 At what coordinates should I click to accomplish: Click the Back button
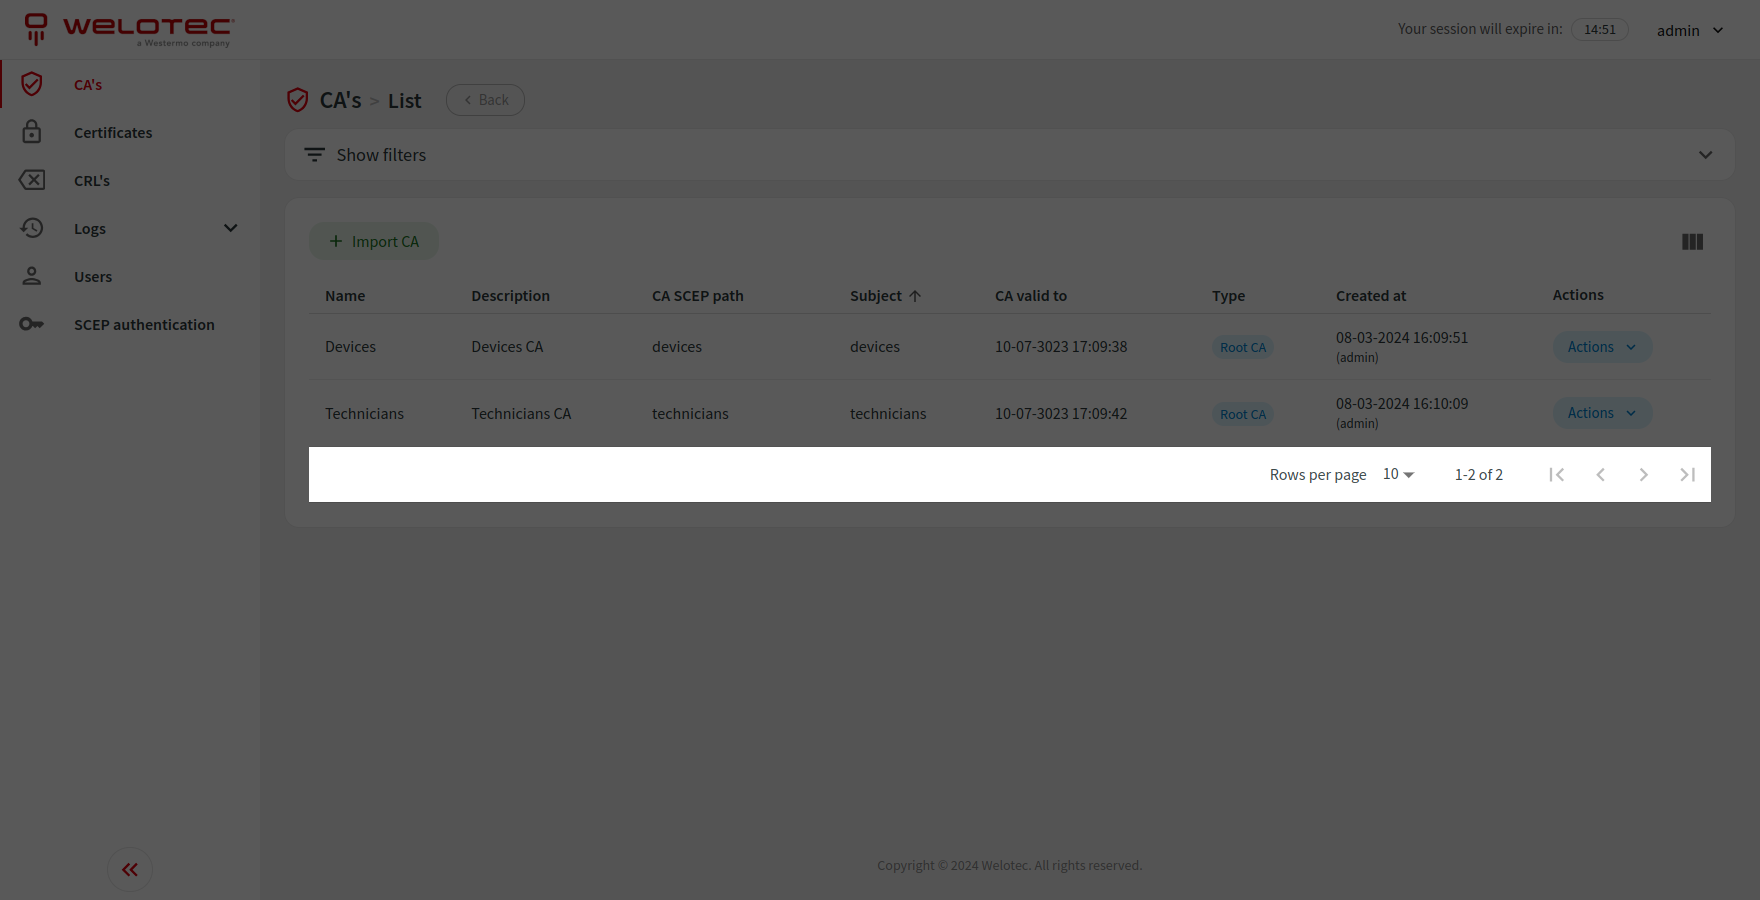[485, 99]
